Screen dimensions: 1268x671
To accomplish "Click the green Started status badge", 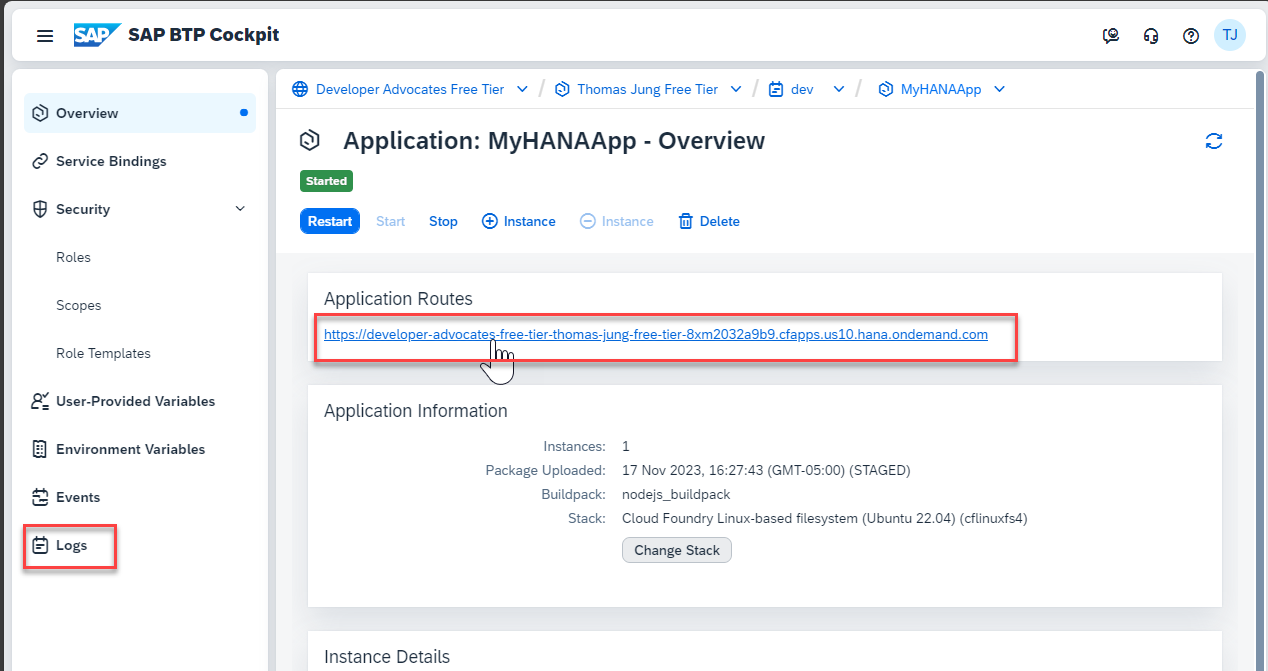I will tap(327, 181).
